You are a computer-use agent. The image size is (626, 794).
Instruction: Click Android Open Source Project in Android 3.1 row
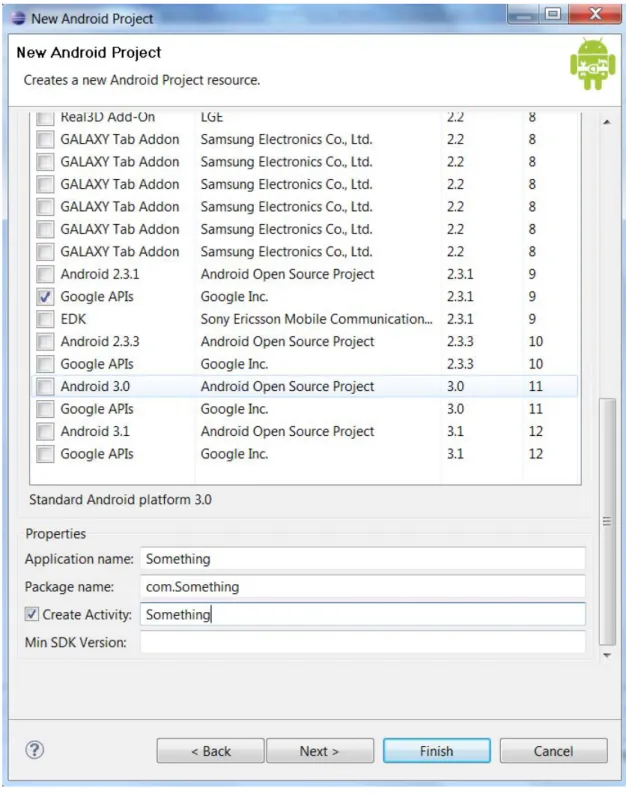(287, 431)
